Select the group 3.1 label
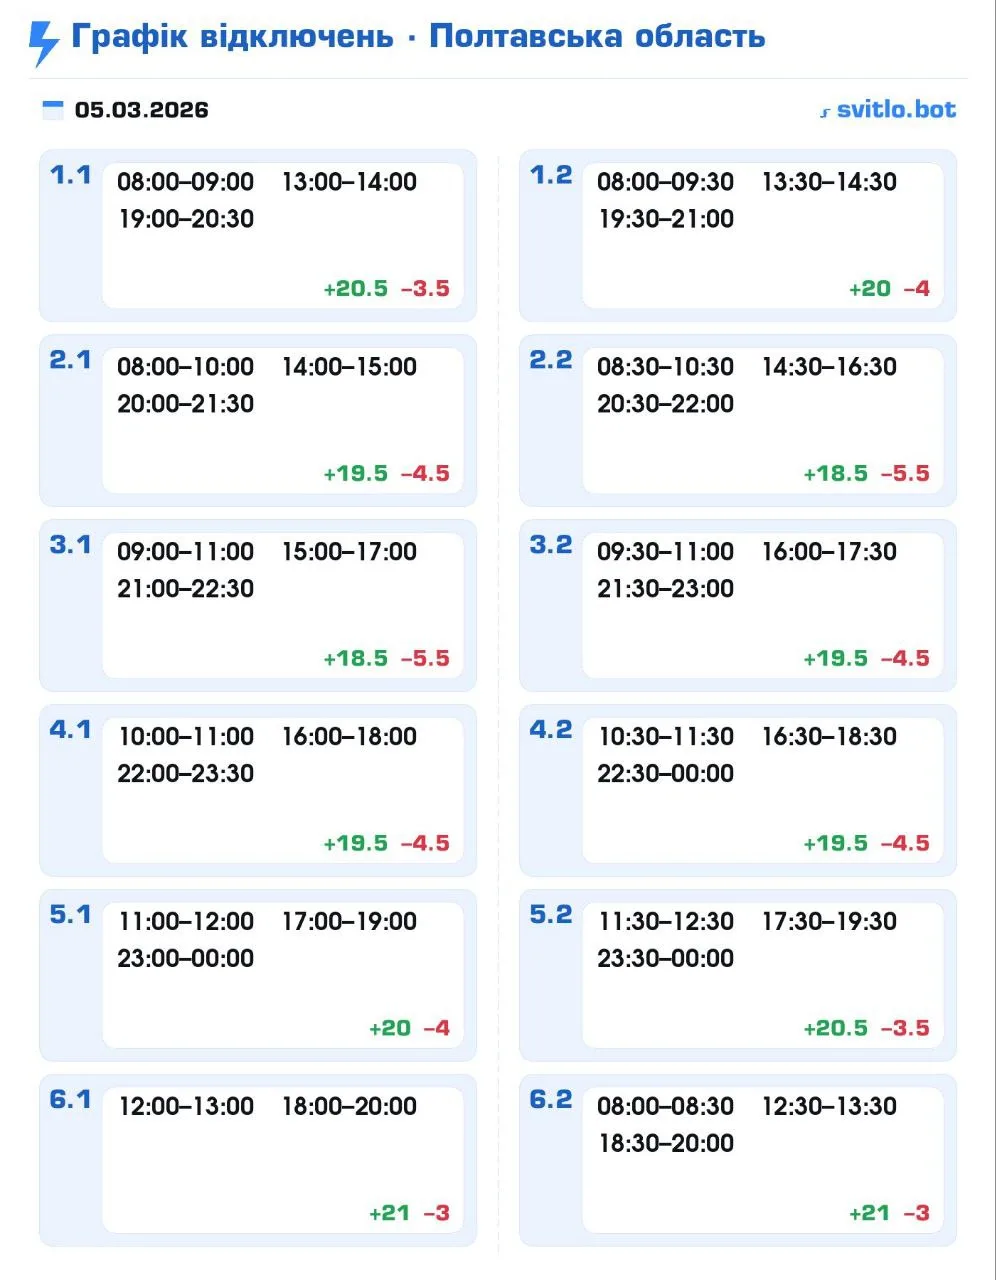Screen dimensions: 996x1280 pos(70,545)
